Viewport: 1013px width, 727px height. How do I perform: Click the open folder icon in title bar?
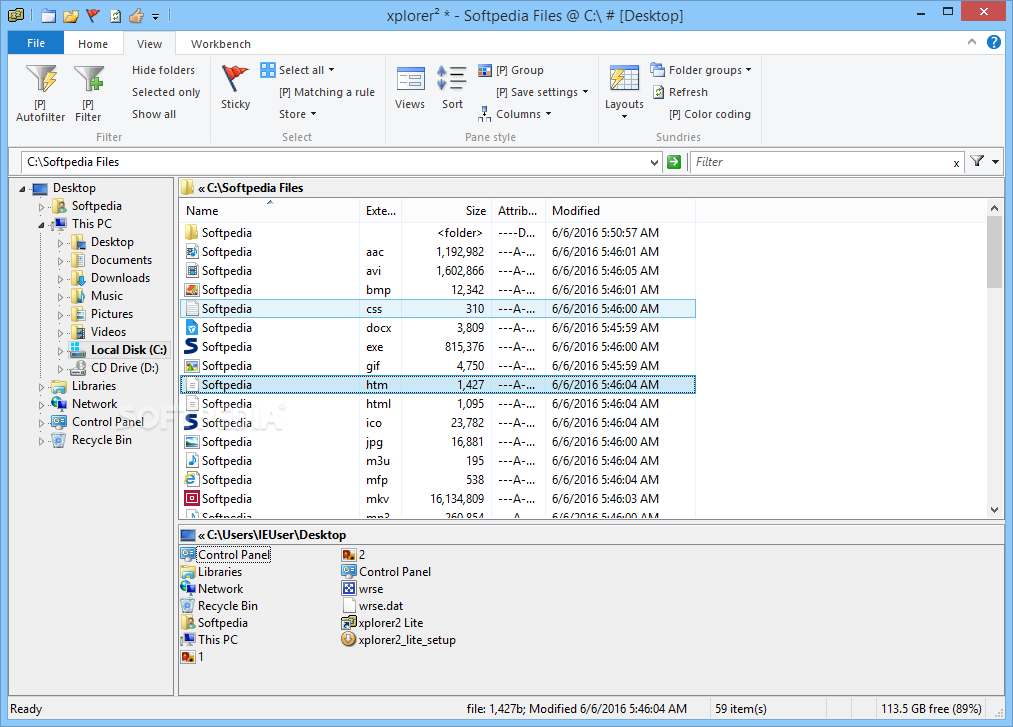(x=71, y=16)
